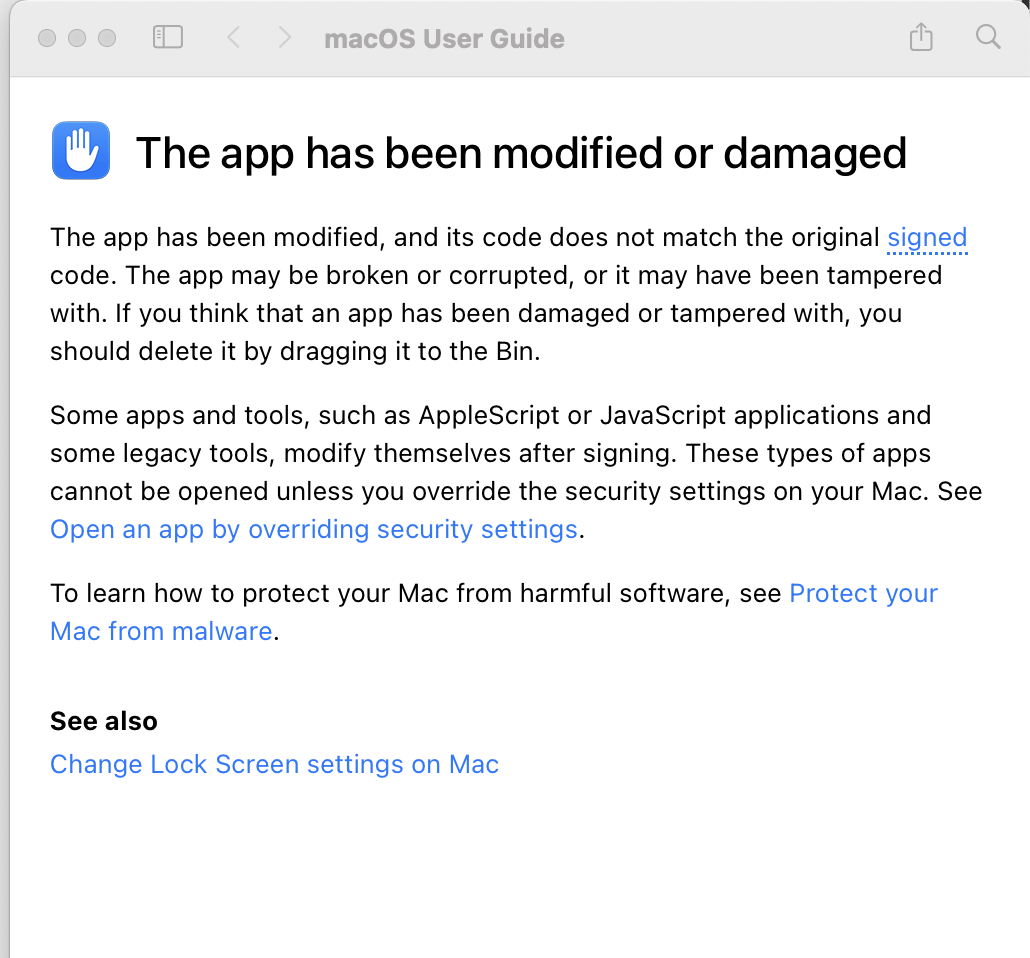Viewport: 1030px width, 958px height.
Task: Click the "macOS User Guide" window title
Action: [x=444, y=39]
